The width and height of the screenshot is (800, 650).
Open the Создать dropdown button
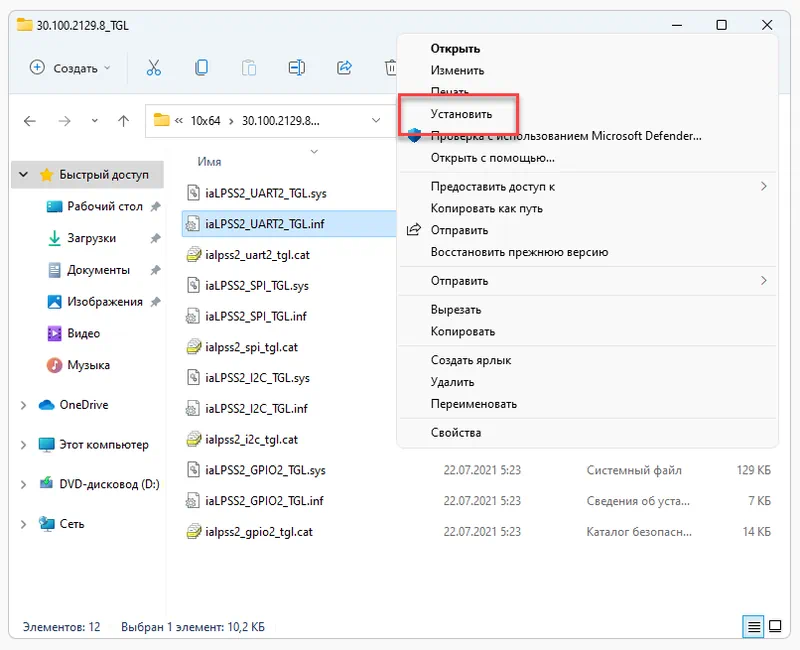(70, 68)
